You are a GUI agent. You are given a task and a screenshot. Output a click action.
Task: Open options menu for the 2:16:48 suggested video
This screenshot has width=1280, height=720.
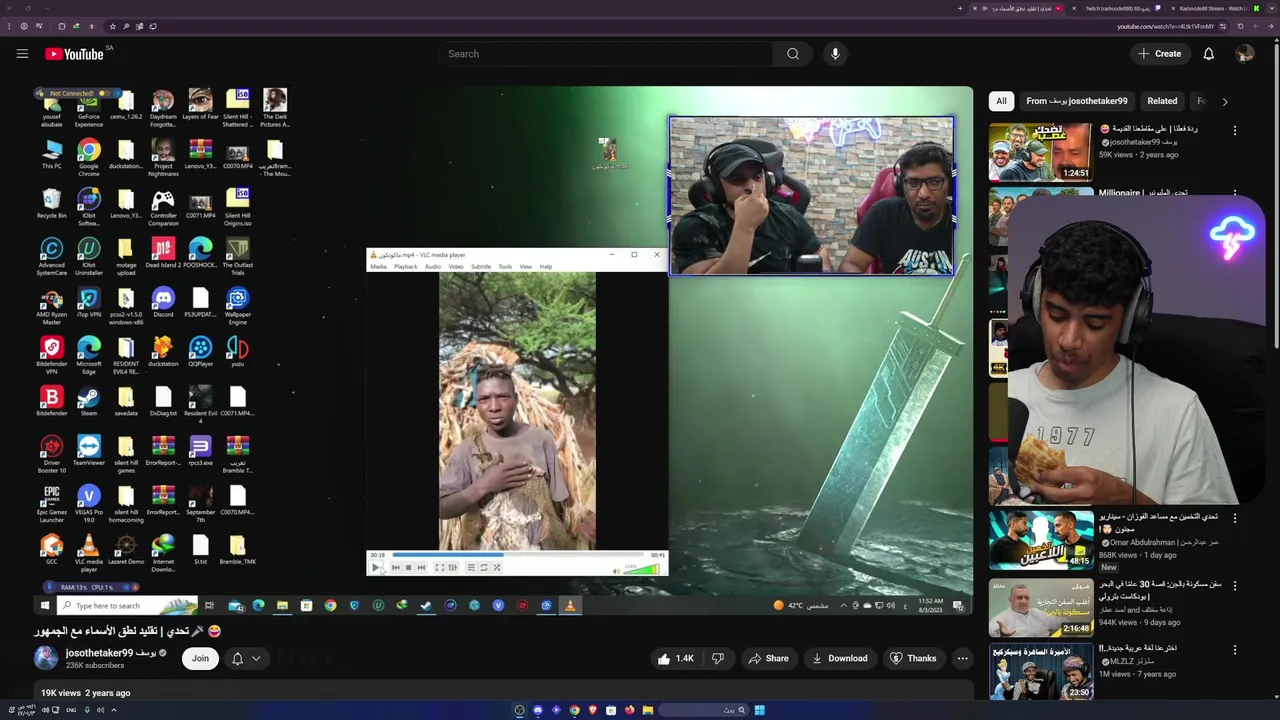1235,584
